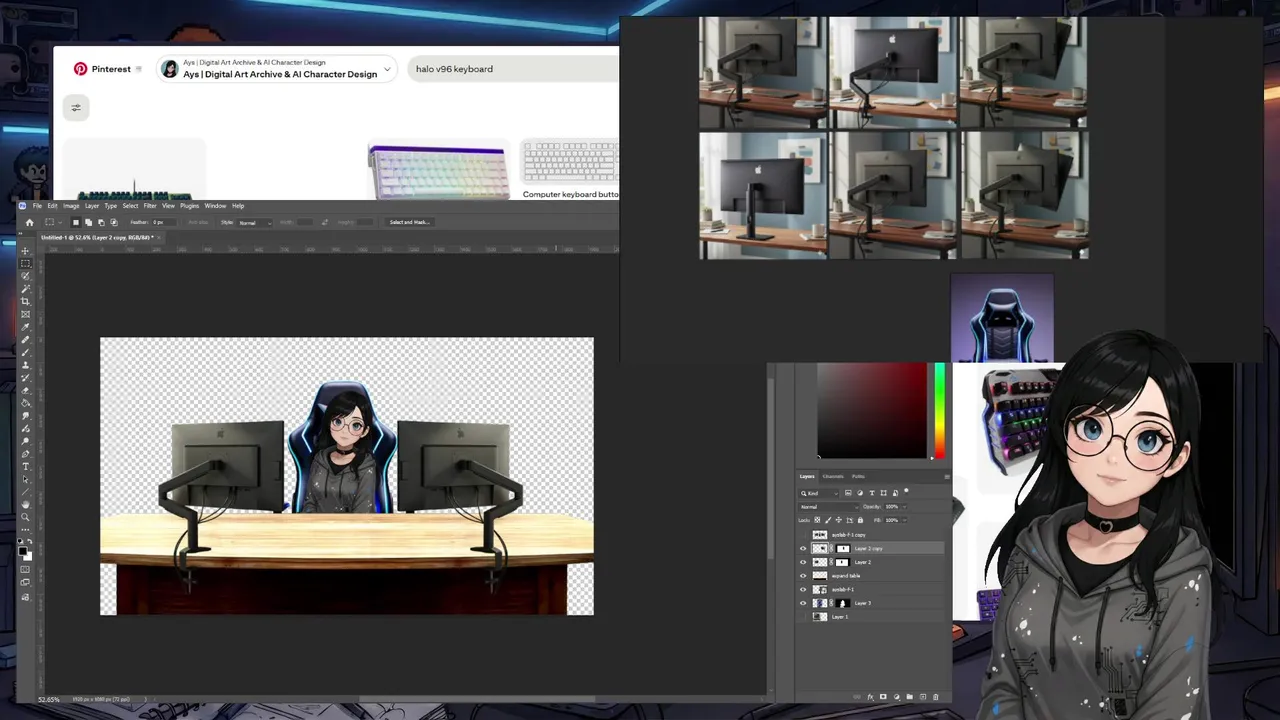Screen dimensions: 1280x720
Task: Hide the Layer 3 layer
Action: [x=803, y=603]
